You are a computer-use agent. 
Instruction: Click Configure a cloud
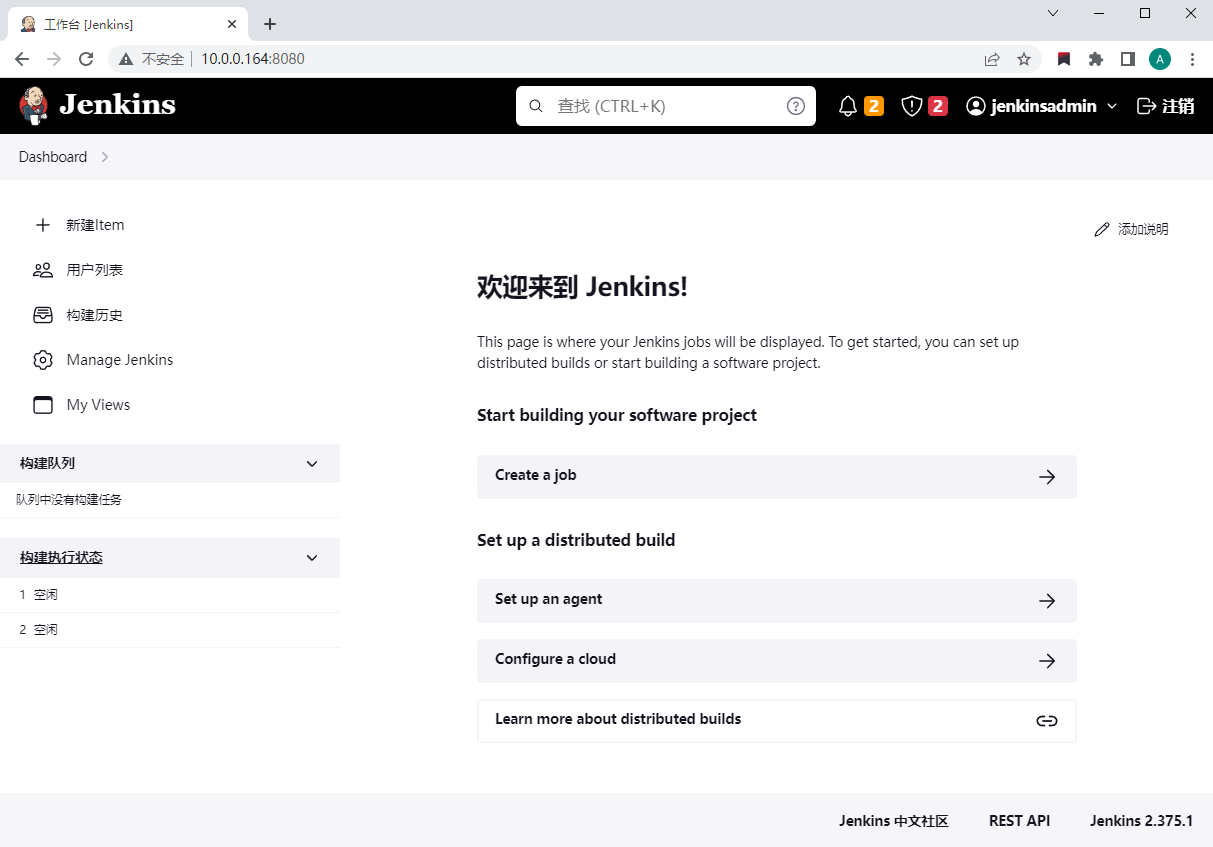coord(777,660)
